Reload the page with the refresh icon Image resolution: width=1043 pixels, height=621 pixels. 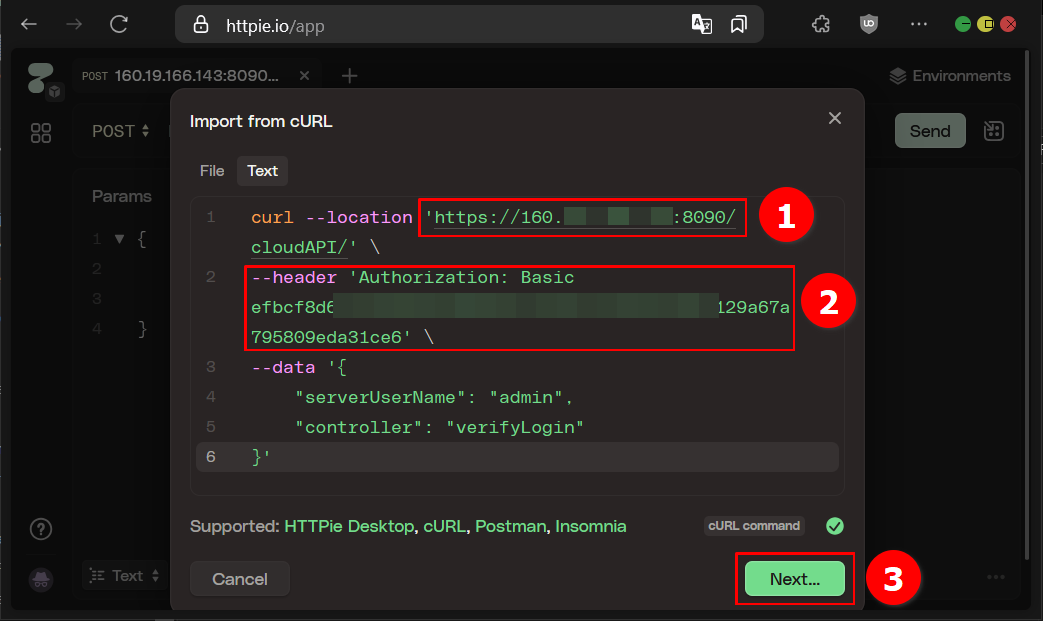pos(119,25)
